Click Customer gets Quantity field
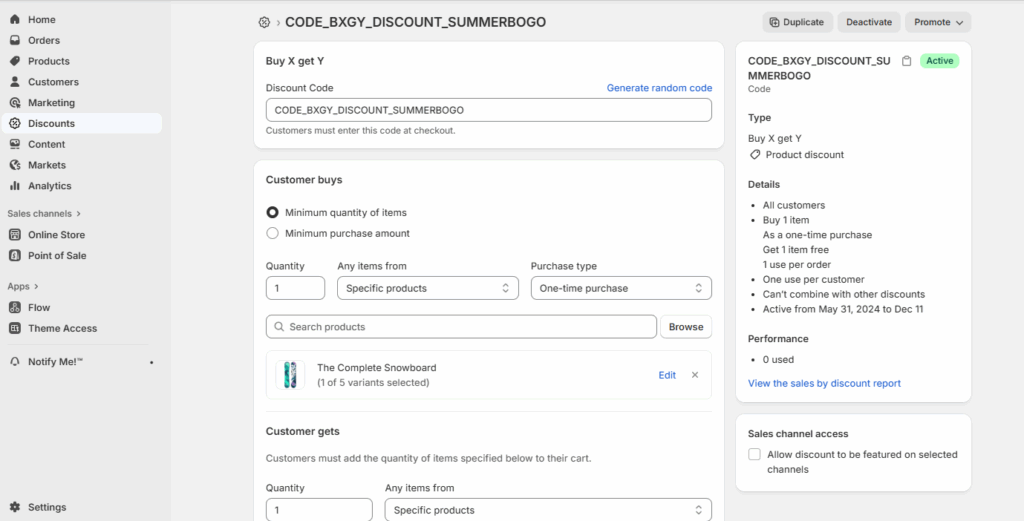Viewport: 1024px width, 521px height. pos(319,510)
